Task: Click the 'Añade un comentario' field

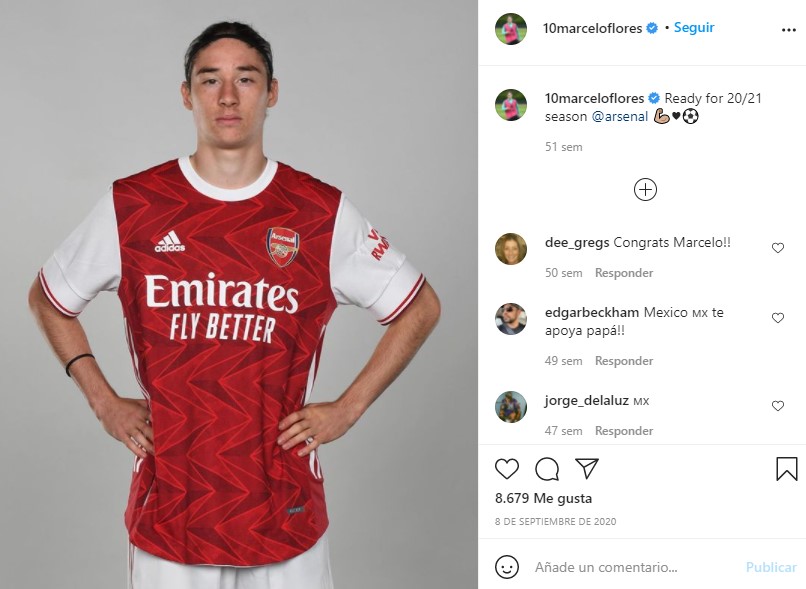Action: tap(635, 567)
